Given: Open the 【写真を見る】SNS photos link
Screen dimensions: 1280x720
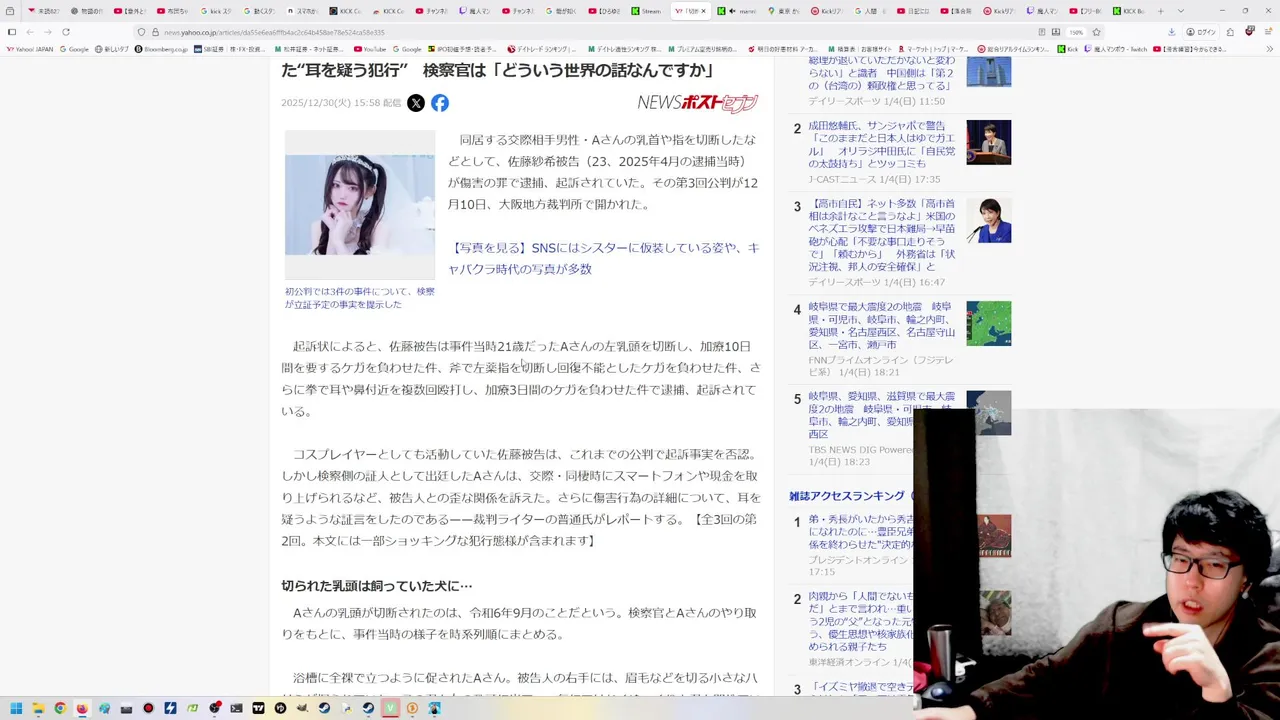Looking at the screenshot, I should point(604,258).
